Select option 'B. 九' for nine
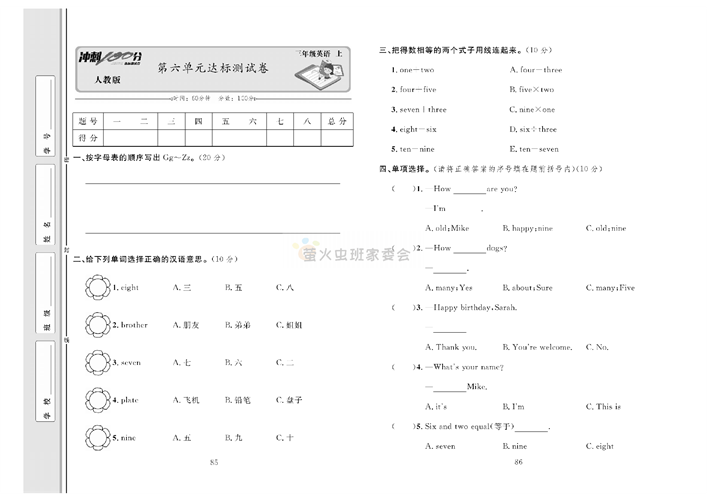This screenshot has width=707, height=500. [234, 437]
